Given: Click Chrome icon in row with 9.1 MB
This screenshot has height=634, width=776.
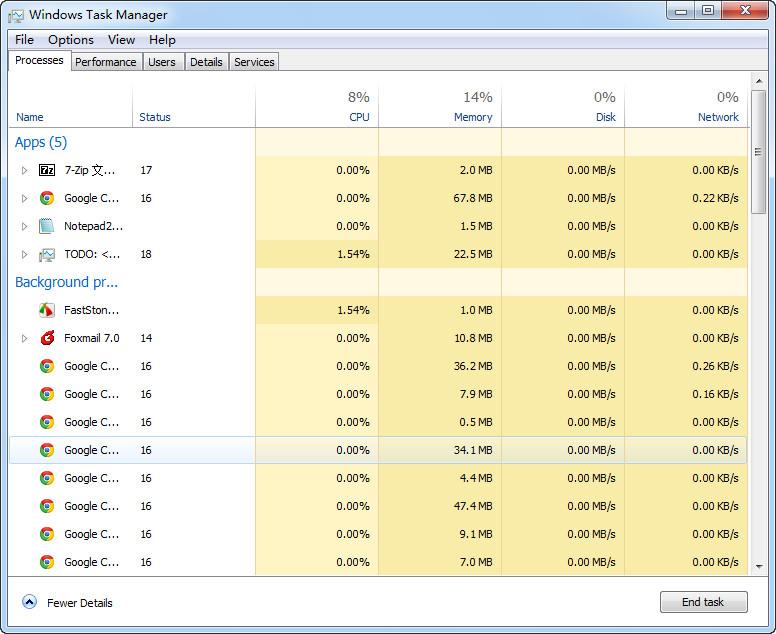Looking at the screenshot, I should (47, 534).
